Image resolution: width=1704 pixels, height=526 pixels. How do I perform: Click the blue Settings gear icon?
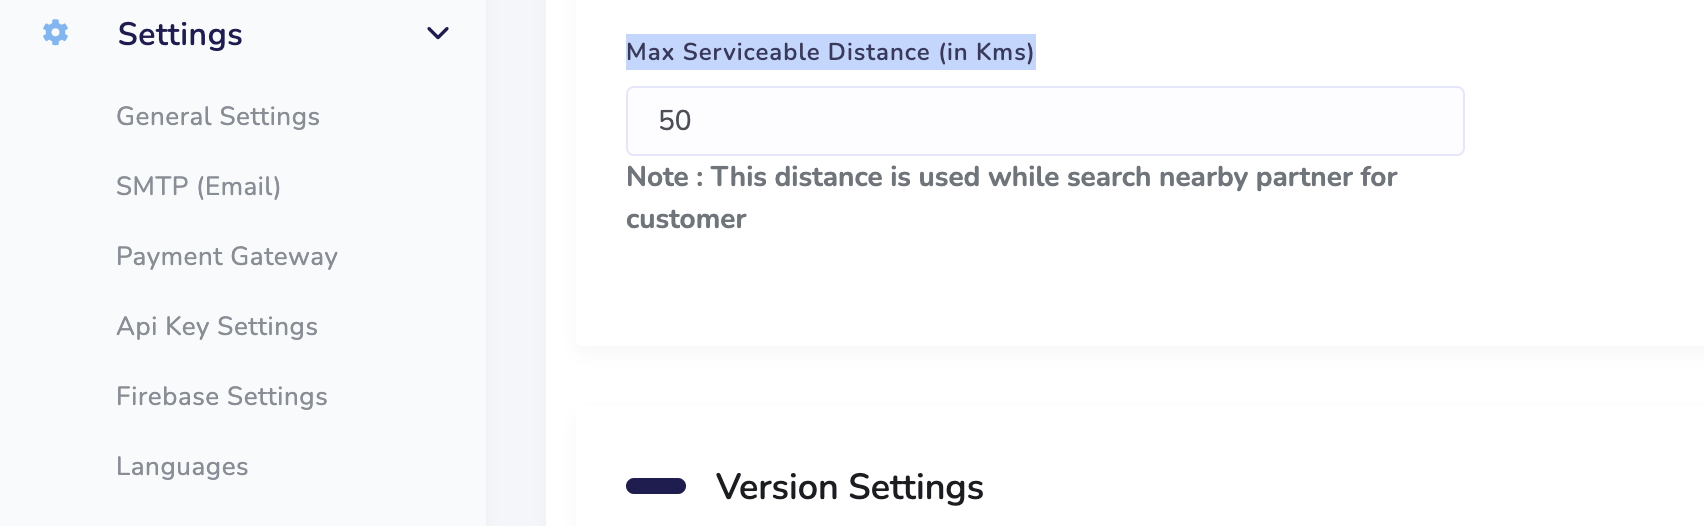[x=55, y=33]
